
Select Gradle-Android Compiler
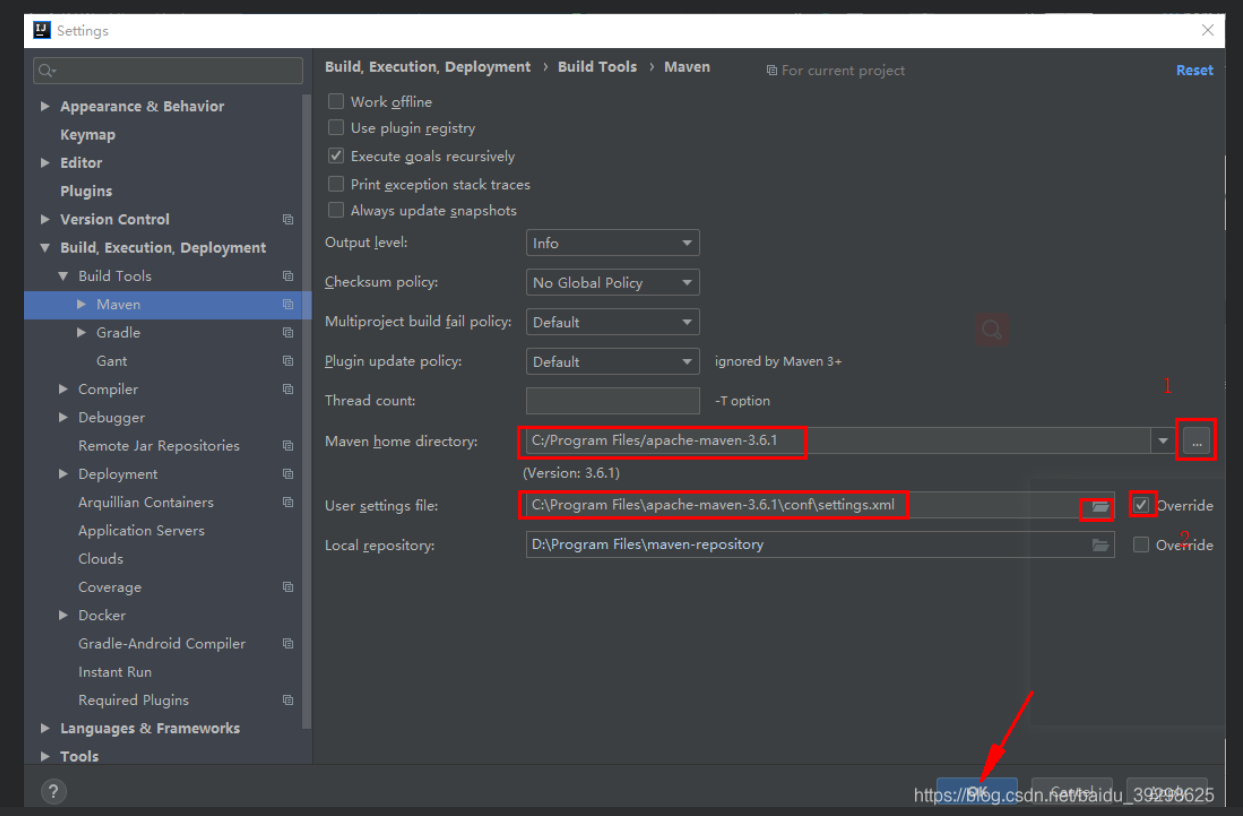click(x=162, y=644)
